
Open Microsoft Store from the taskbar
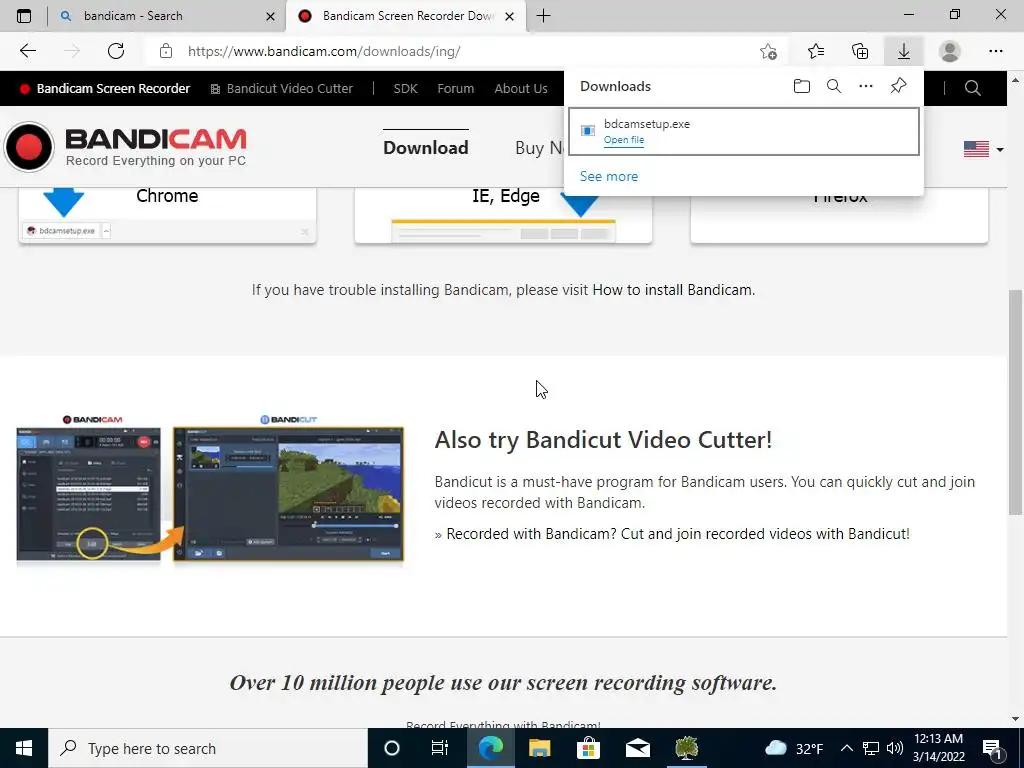(588, 748)
